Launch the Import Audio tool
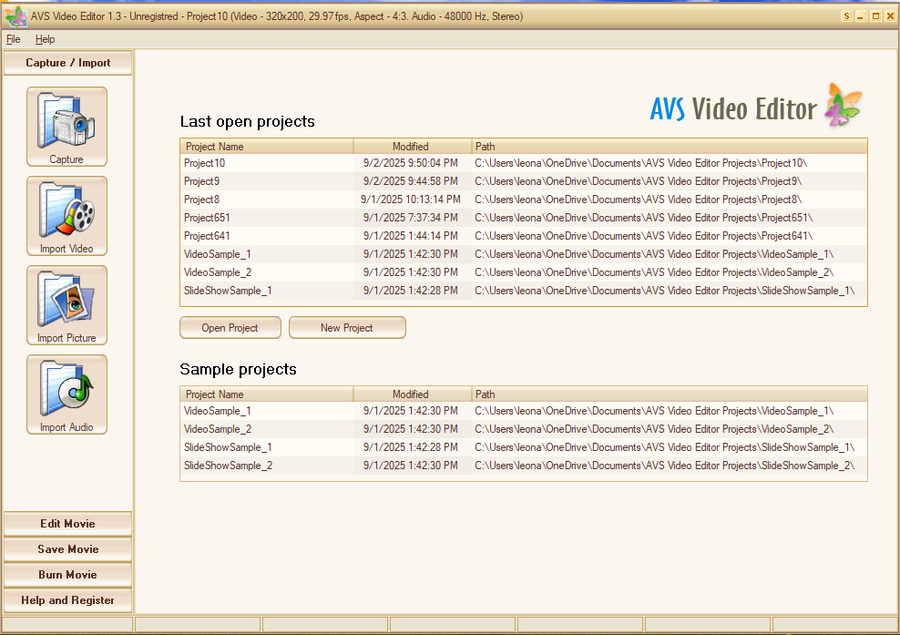Viewport: 900px width, 635px height. 67,394
